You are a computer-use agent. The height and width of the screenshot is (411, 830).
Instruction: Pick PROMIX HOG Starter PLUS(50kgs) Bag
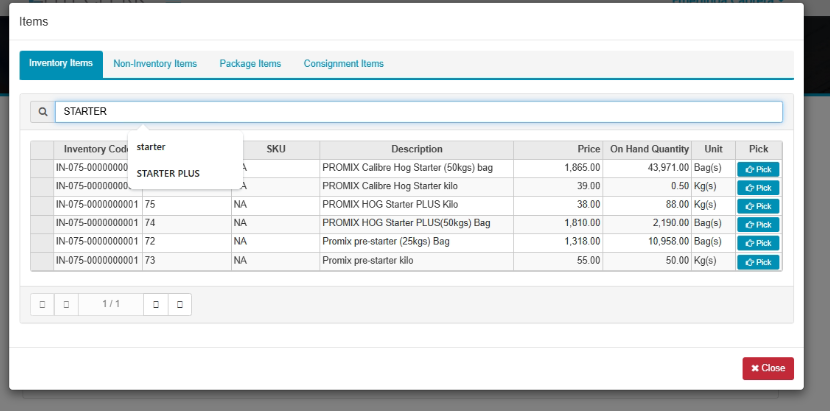point(758,225)
